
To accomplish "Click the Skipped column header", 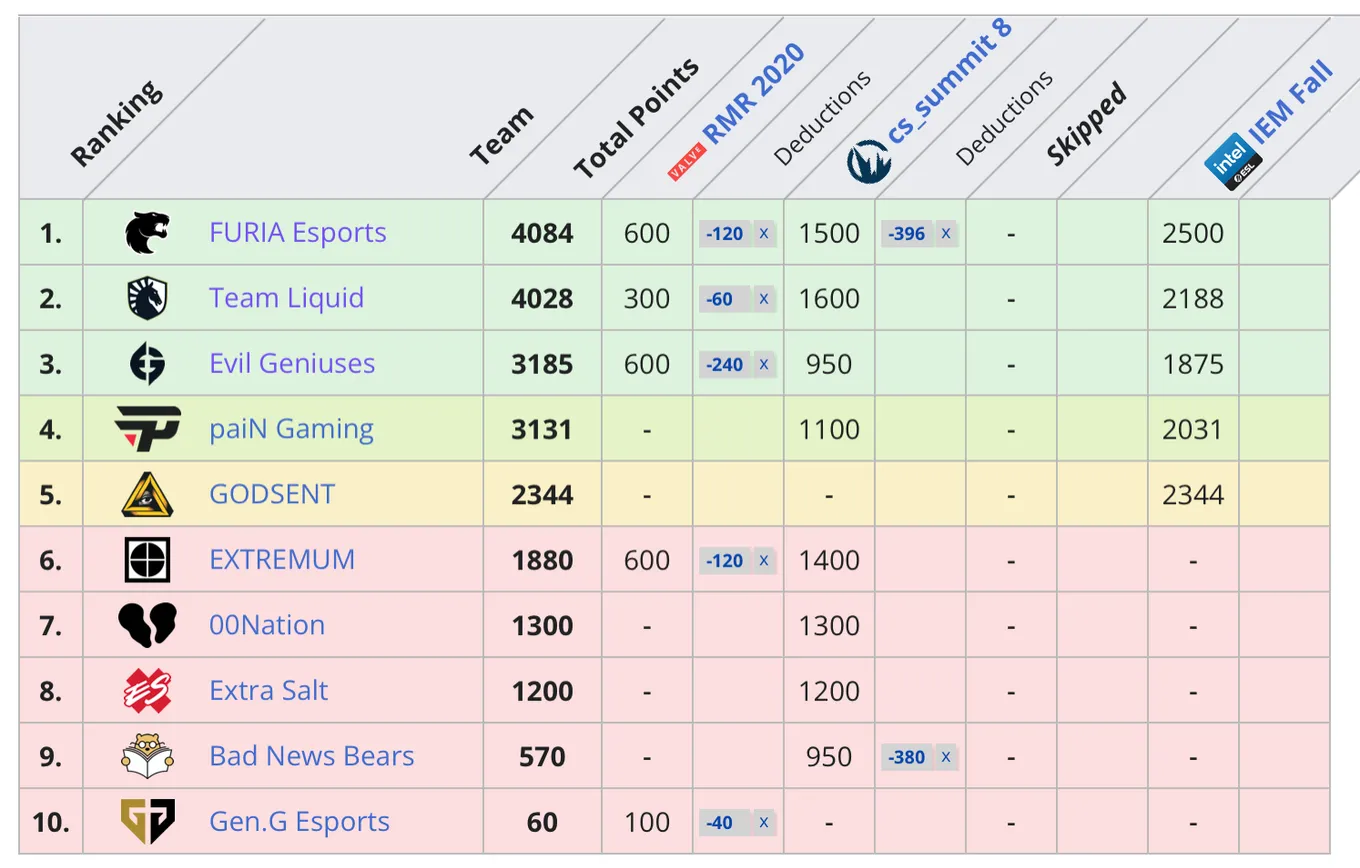I will [1087, 125].
